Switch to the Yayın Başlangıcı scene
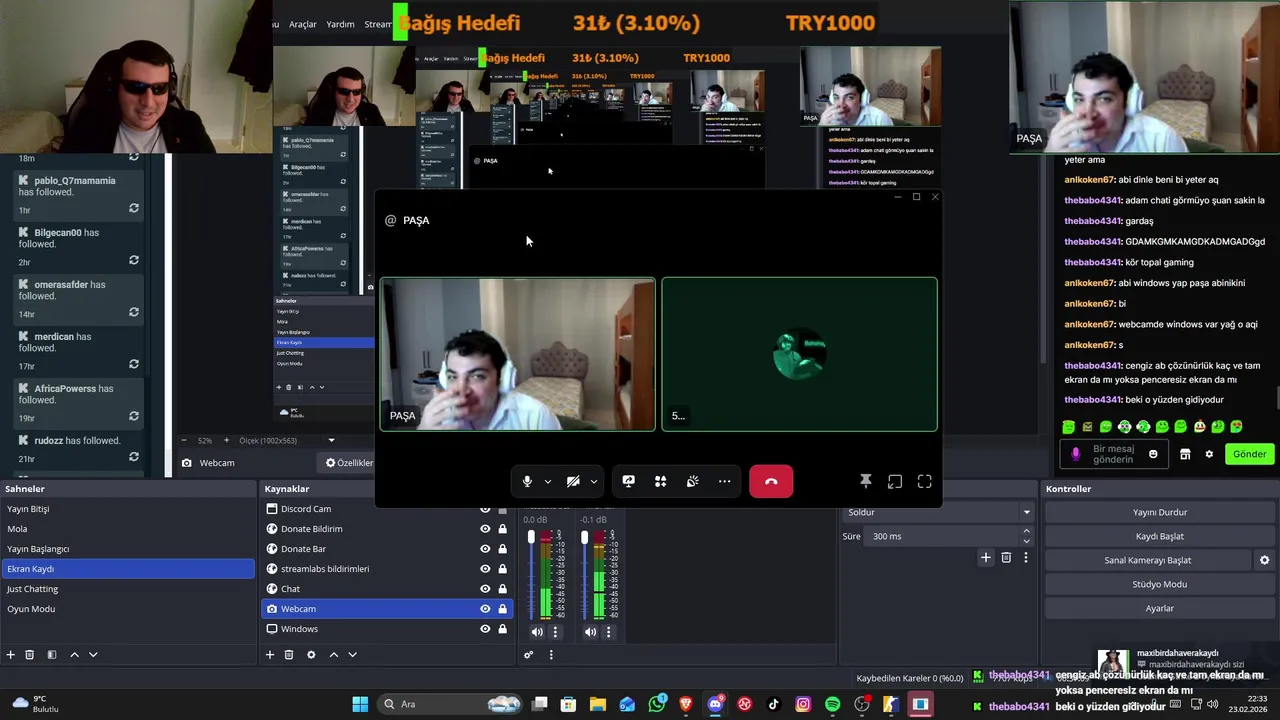 pyautogui.click(x=128, y=549)
